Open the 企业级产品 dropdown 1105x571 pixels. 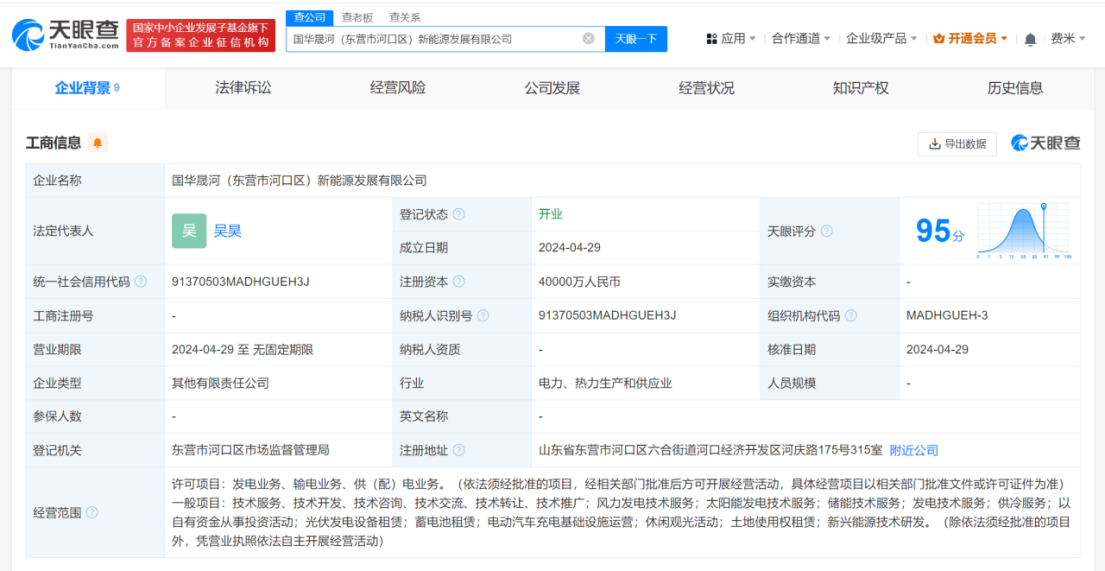[881, 39]
